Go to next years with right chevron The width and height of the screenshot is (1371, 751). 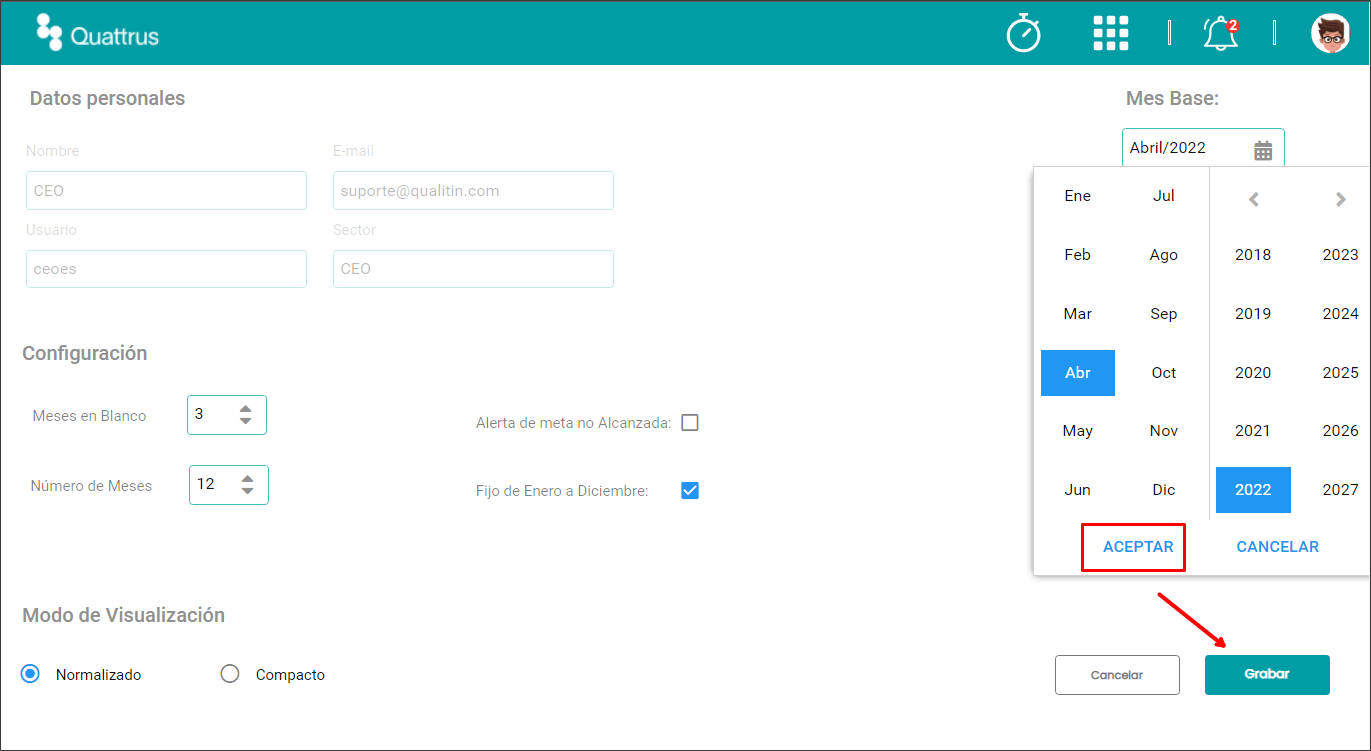1341,199
